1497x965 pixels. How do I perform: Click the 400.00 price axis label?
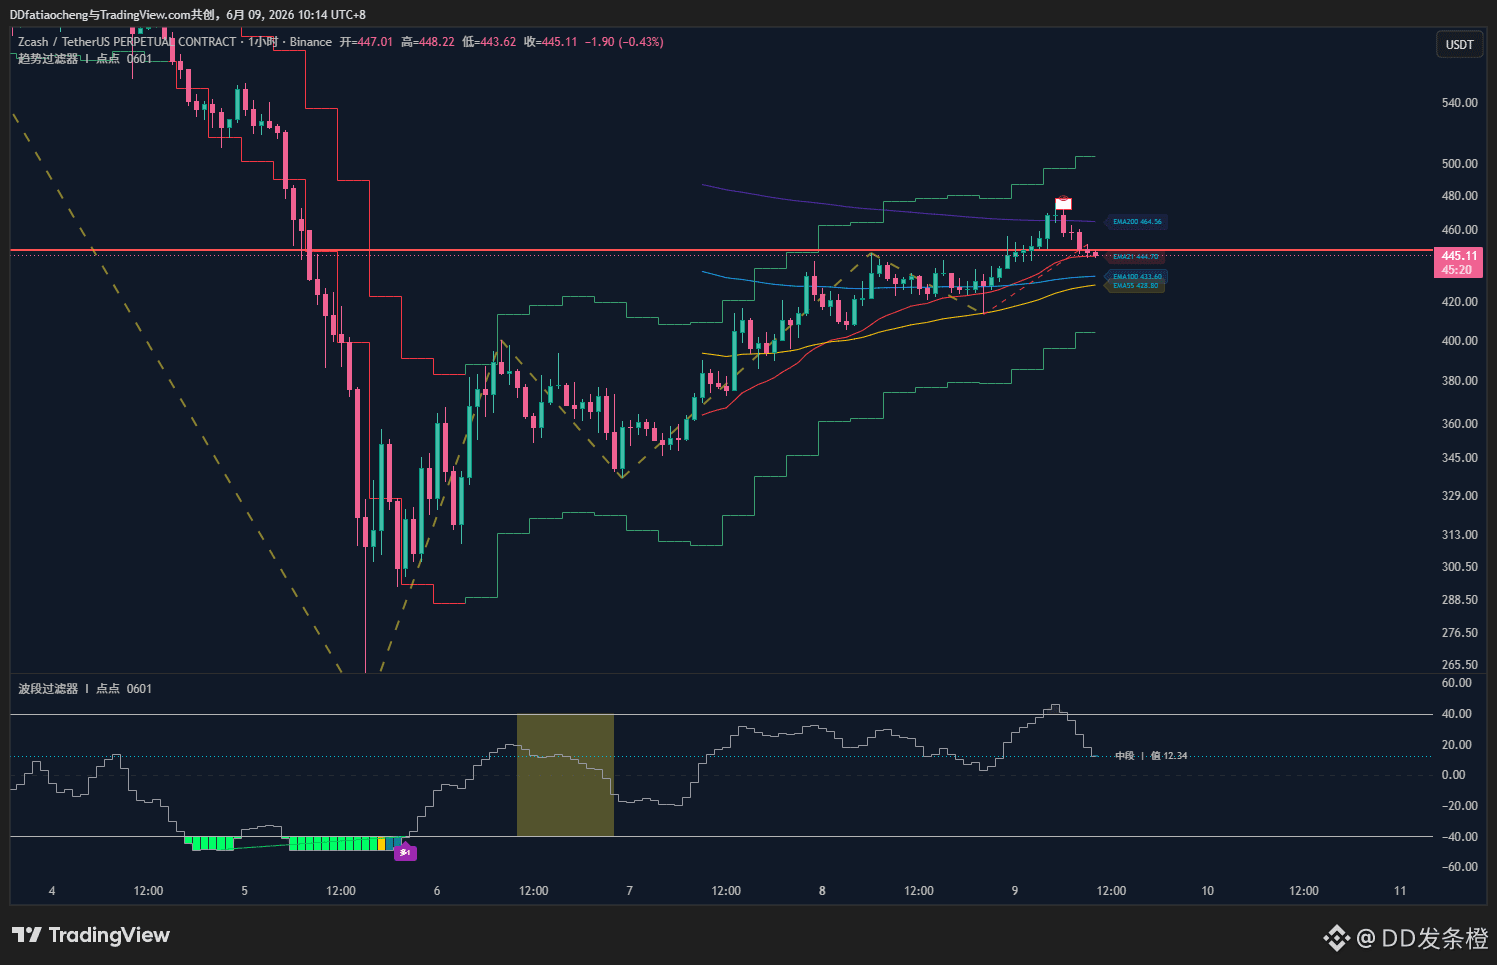(x=1459, y=341)
